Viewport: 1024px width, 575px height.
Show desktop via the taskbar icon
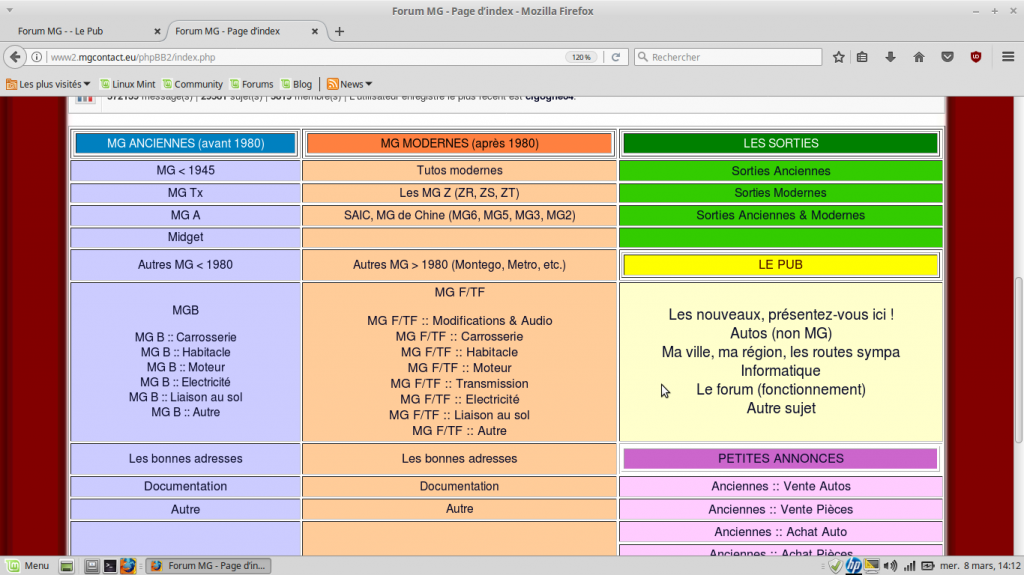pyautogui.click(x=67, y=566)
